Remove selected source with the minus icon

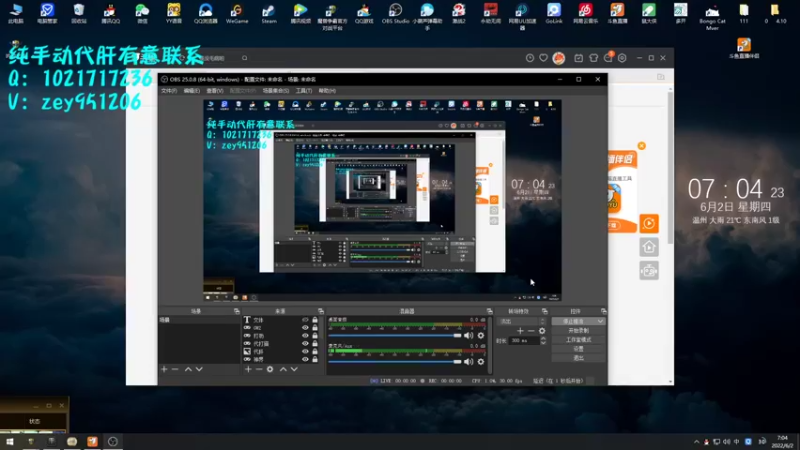pos(259,369)
